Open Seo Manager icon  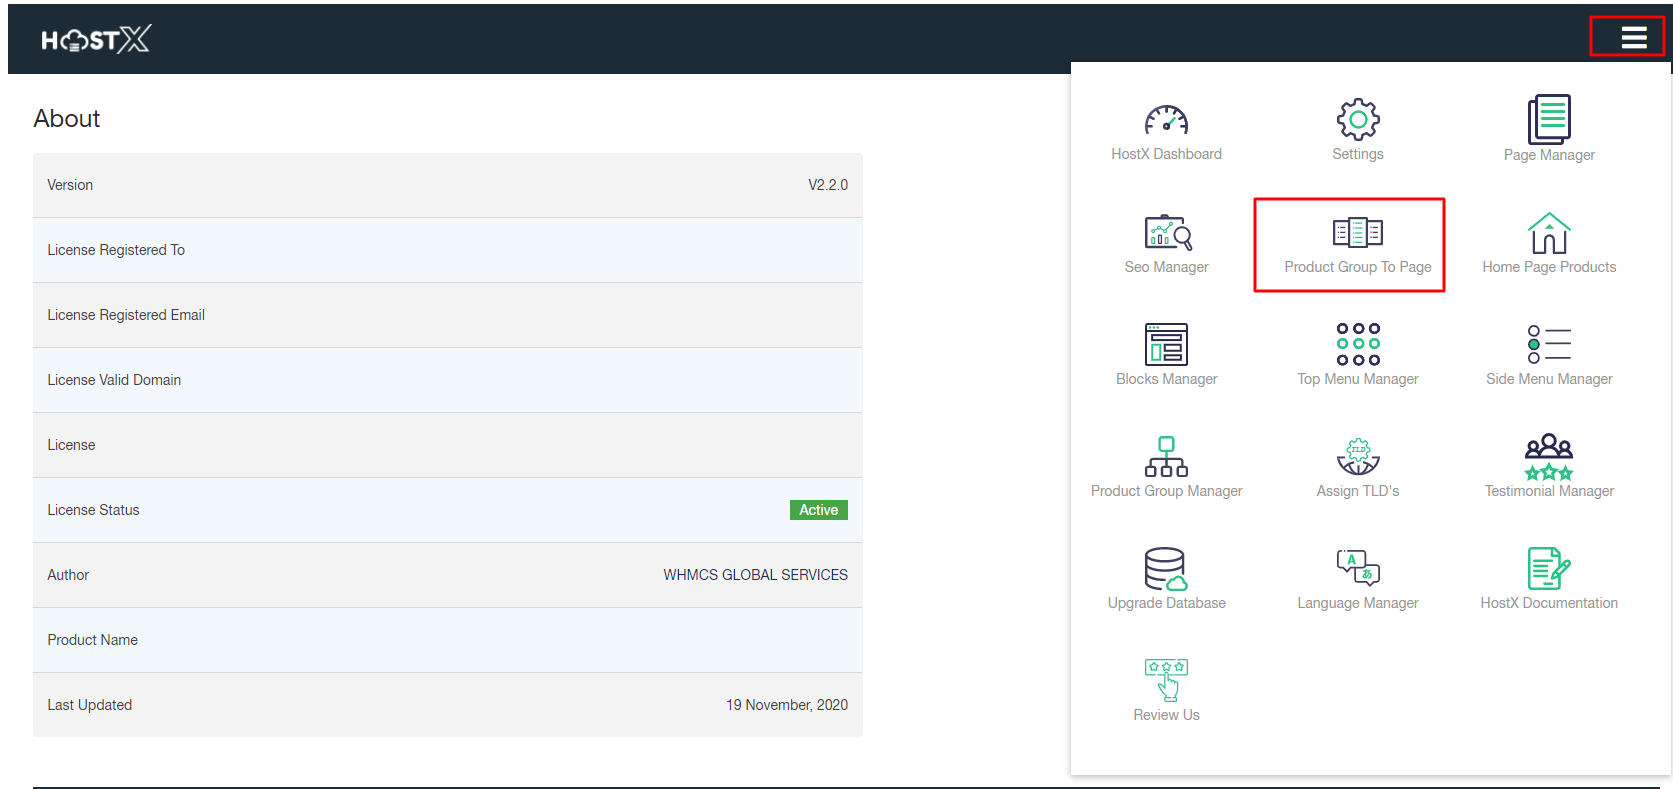click(x=1166, y=233)
